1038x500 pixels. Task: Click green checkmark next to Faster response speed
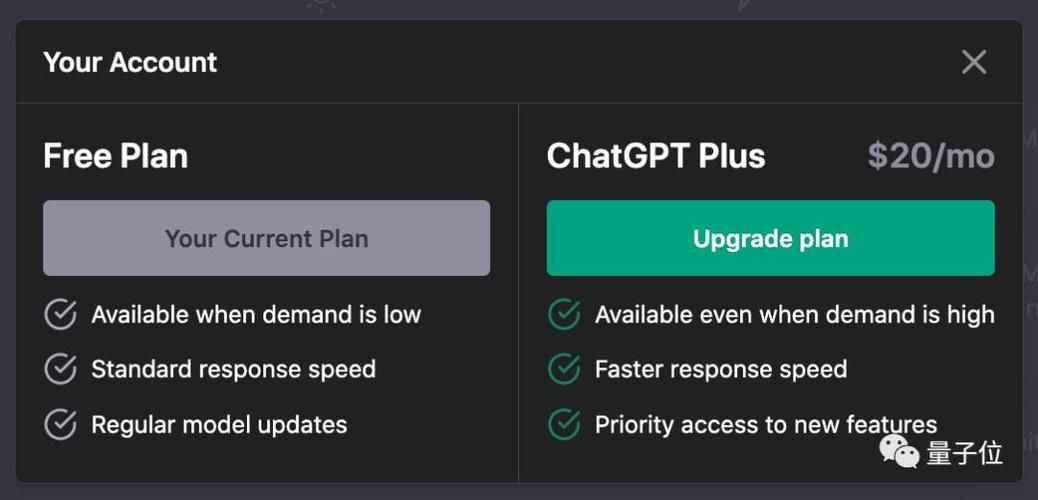coord(564,369)
